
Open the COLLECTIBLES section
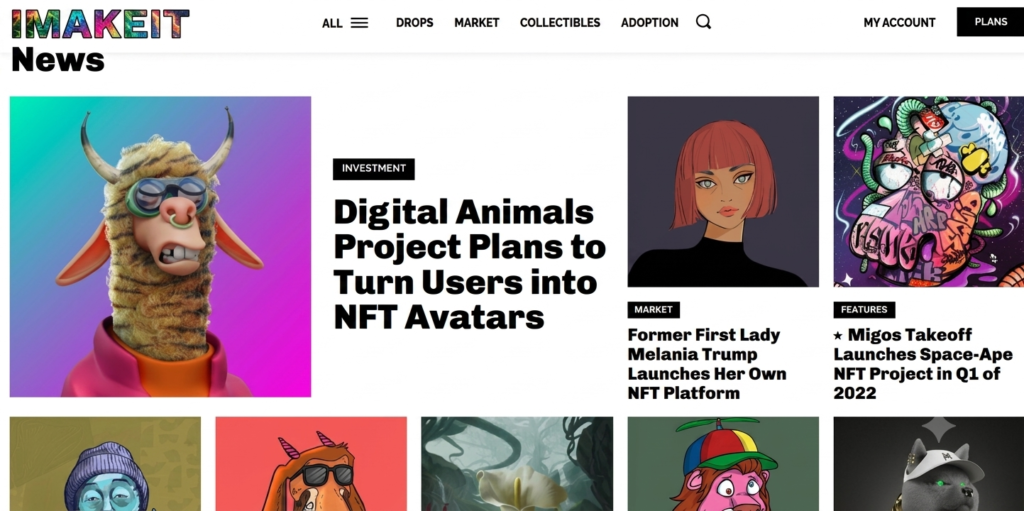click(560, 23)
